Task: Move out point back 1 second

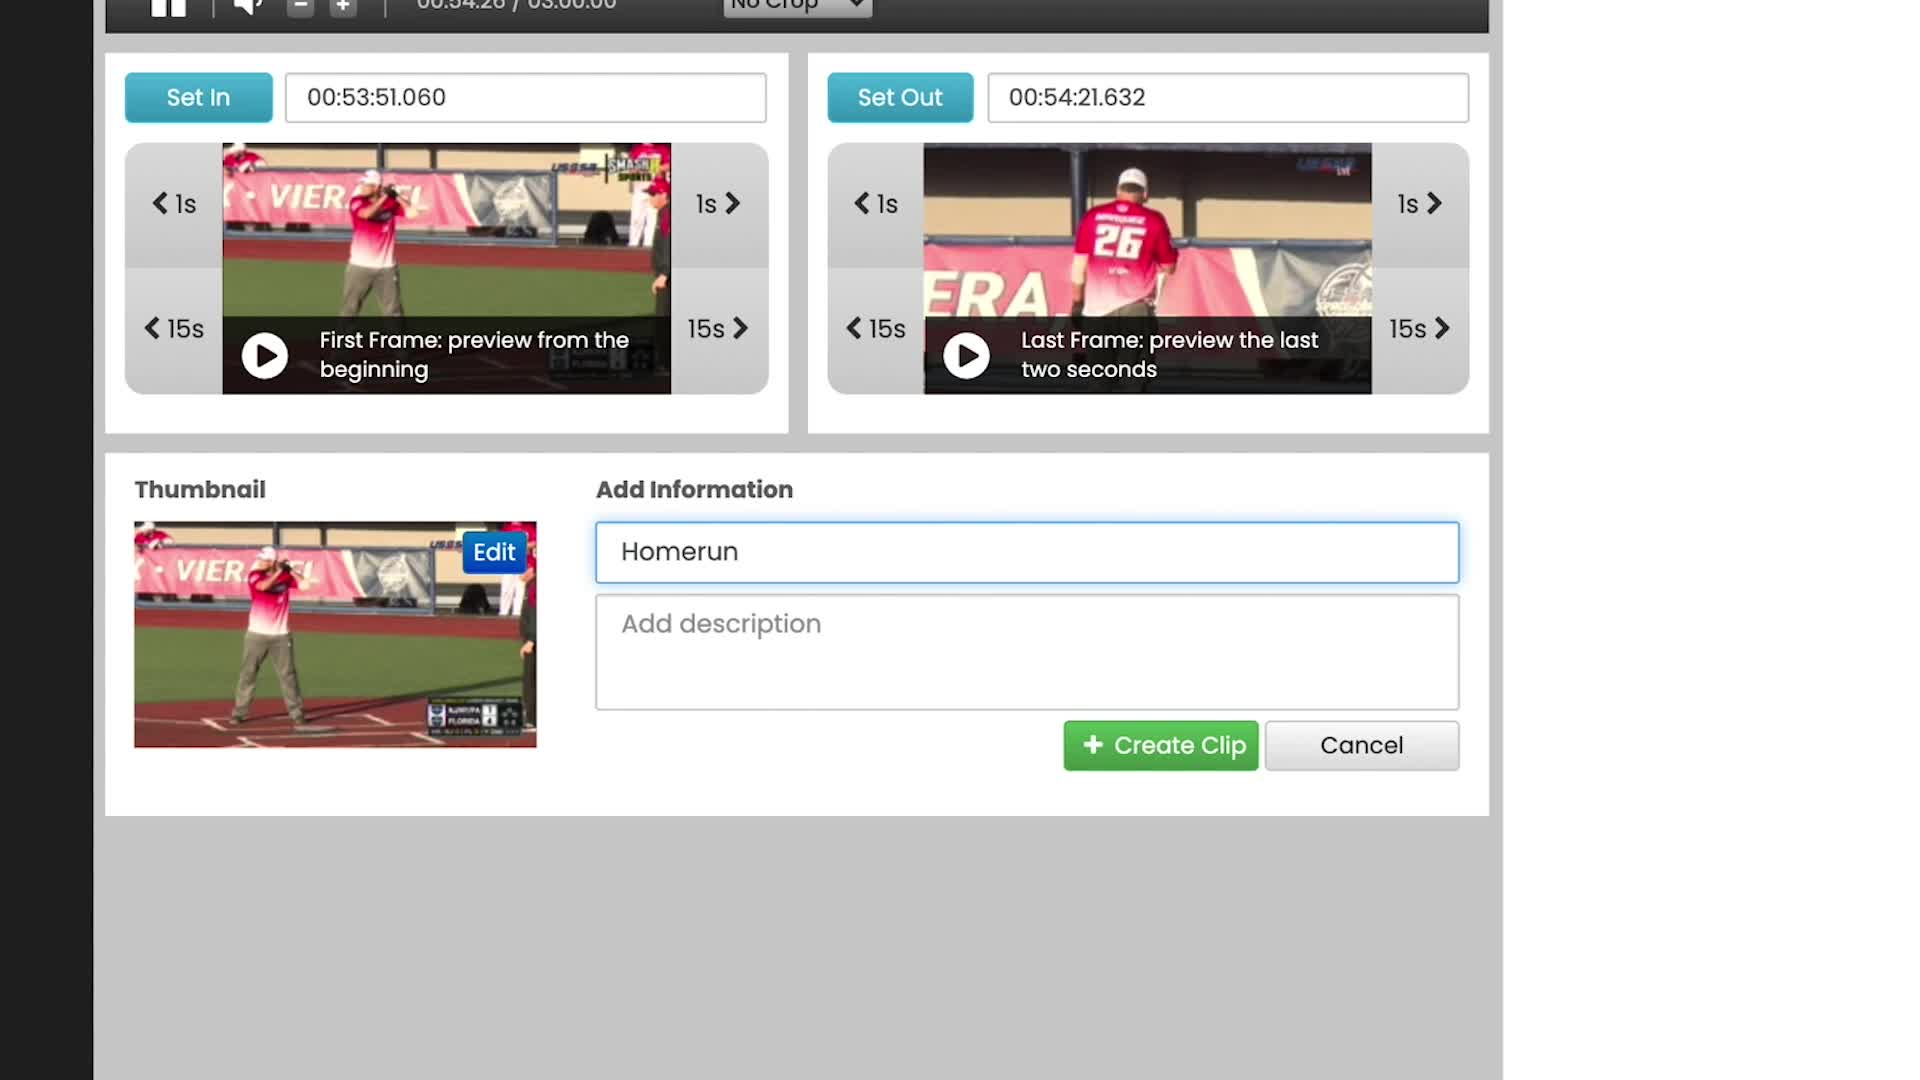Action: 876,204
